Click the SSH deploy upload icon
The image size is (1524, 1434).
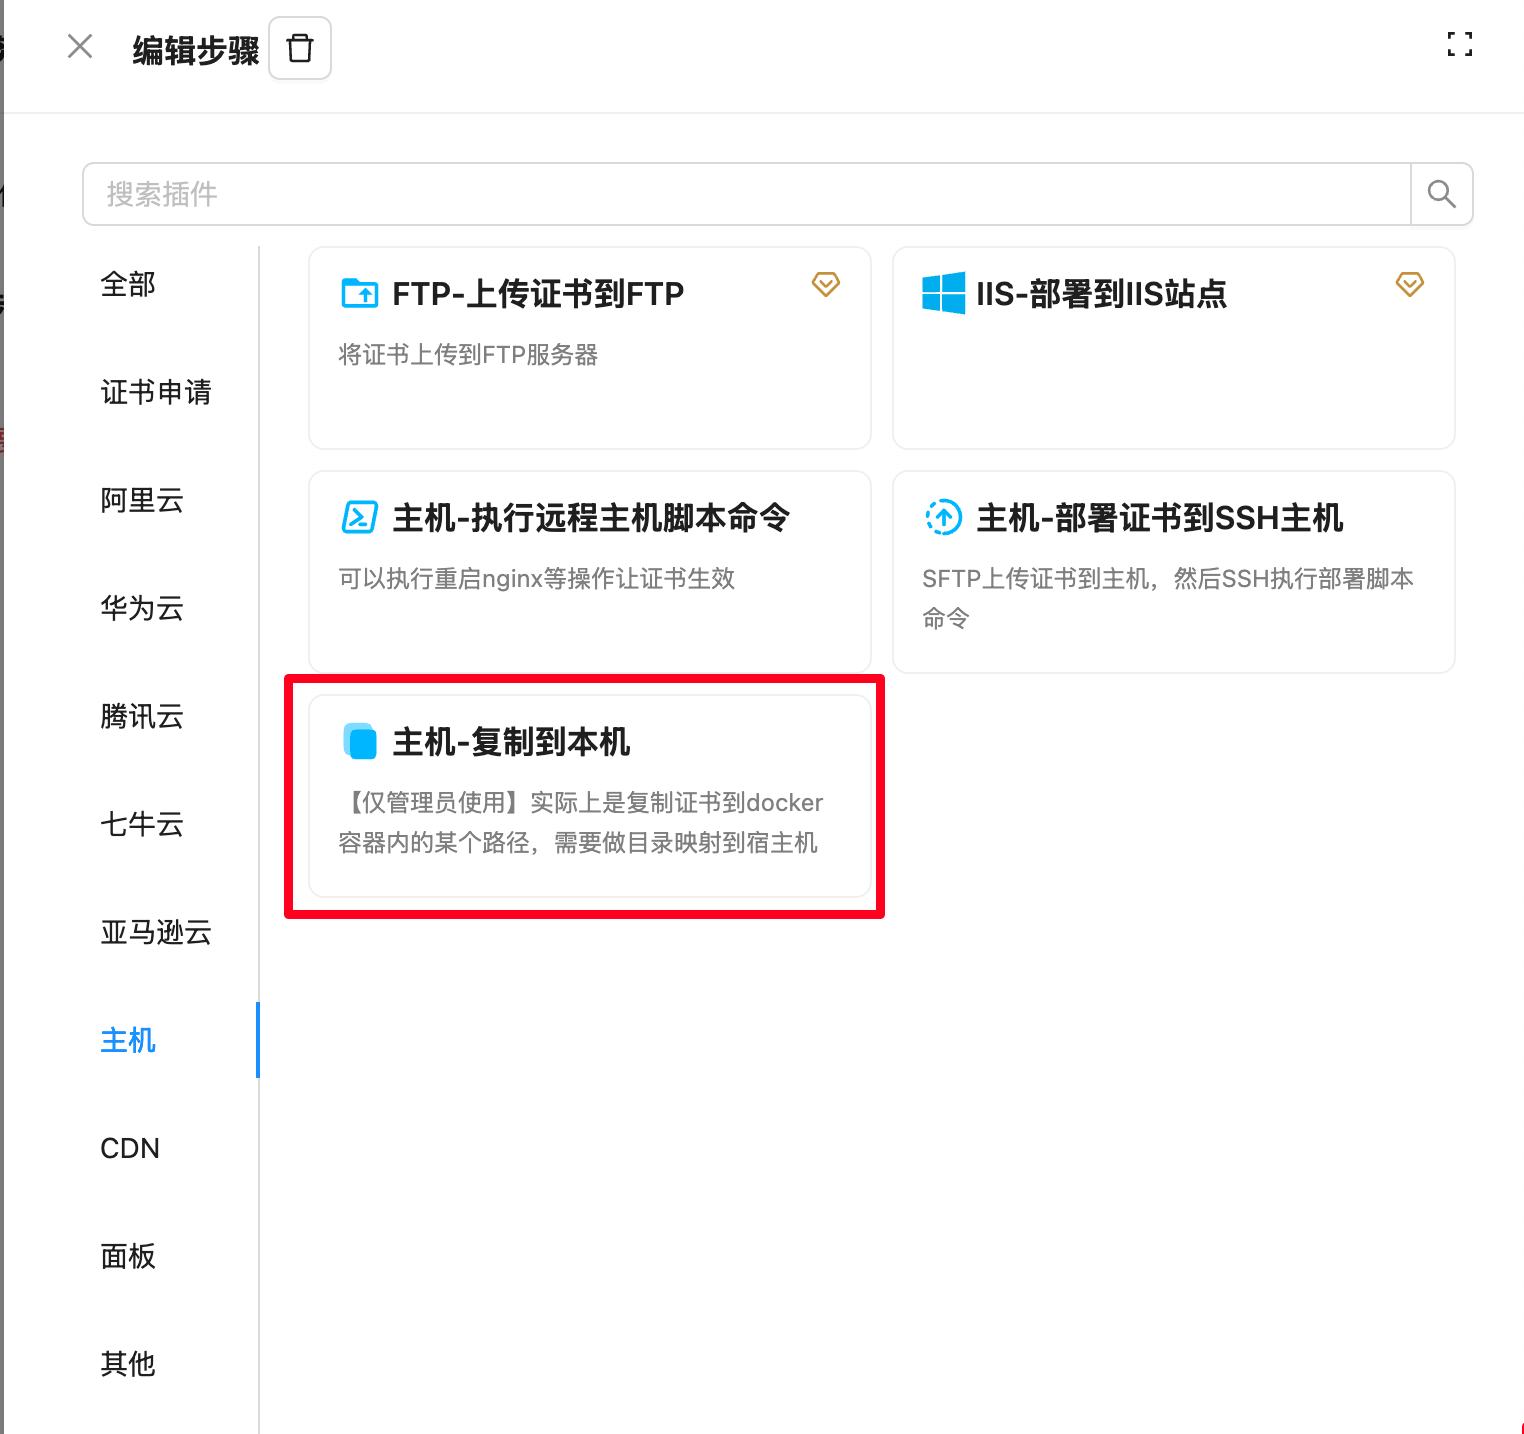(x=943, y=517)
